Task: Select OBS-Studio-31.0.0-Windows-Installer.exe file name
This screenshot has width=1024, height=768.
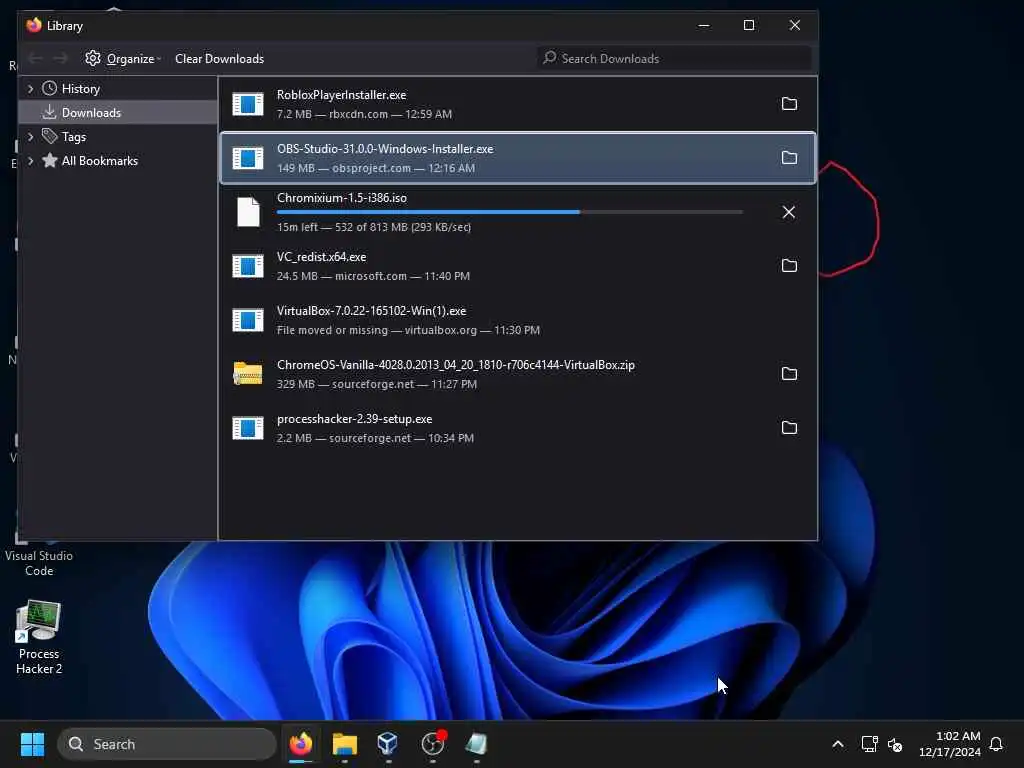Action: click(x=385, y=150)
